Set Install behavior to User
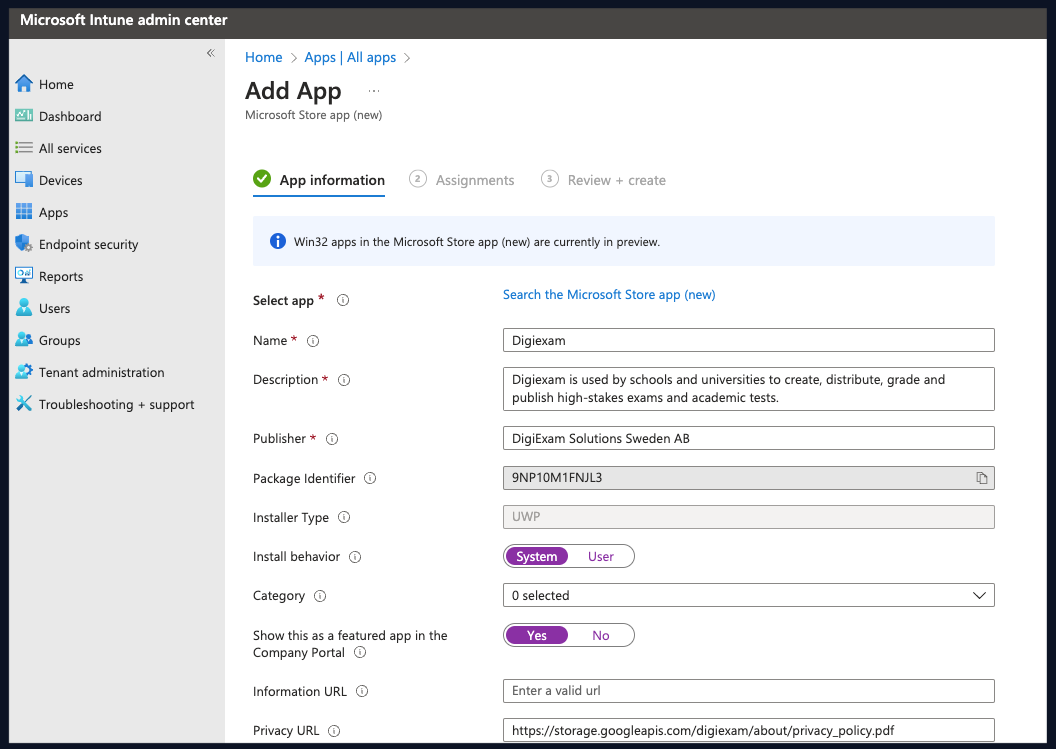 [601, 556]
